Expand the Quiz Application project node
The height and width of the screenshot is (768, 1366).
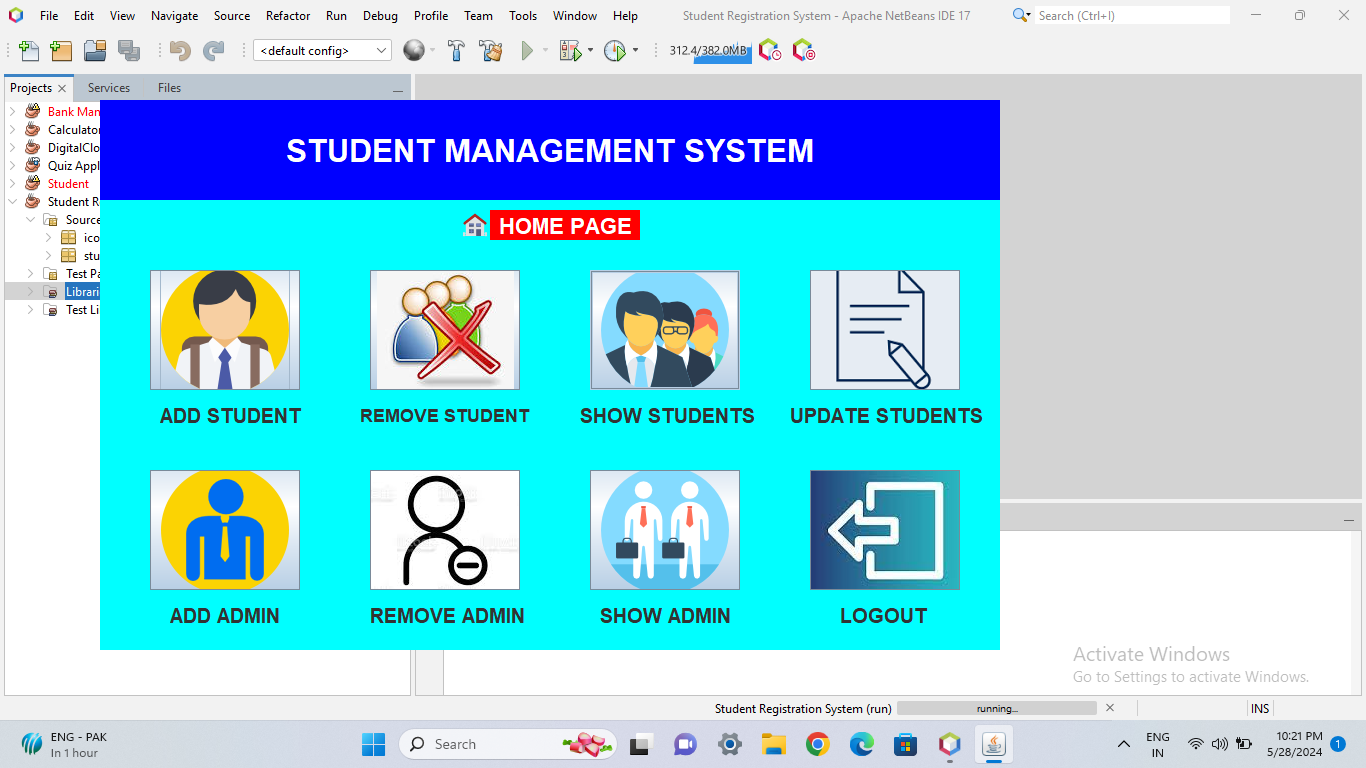(12, 166)
